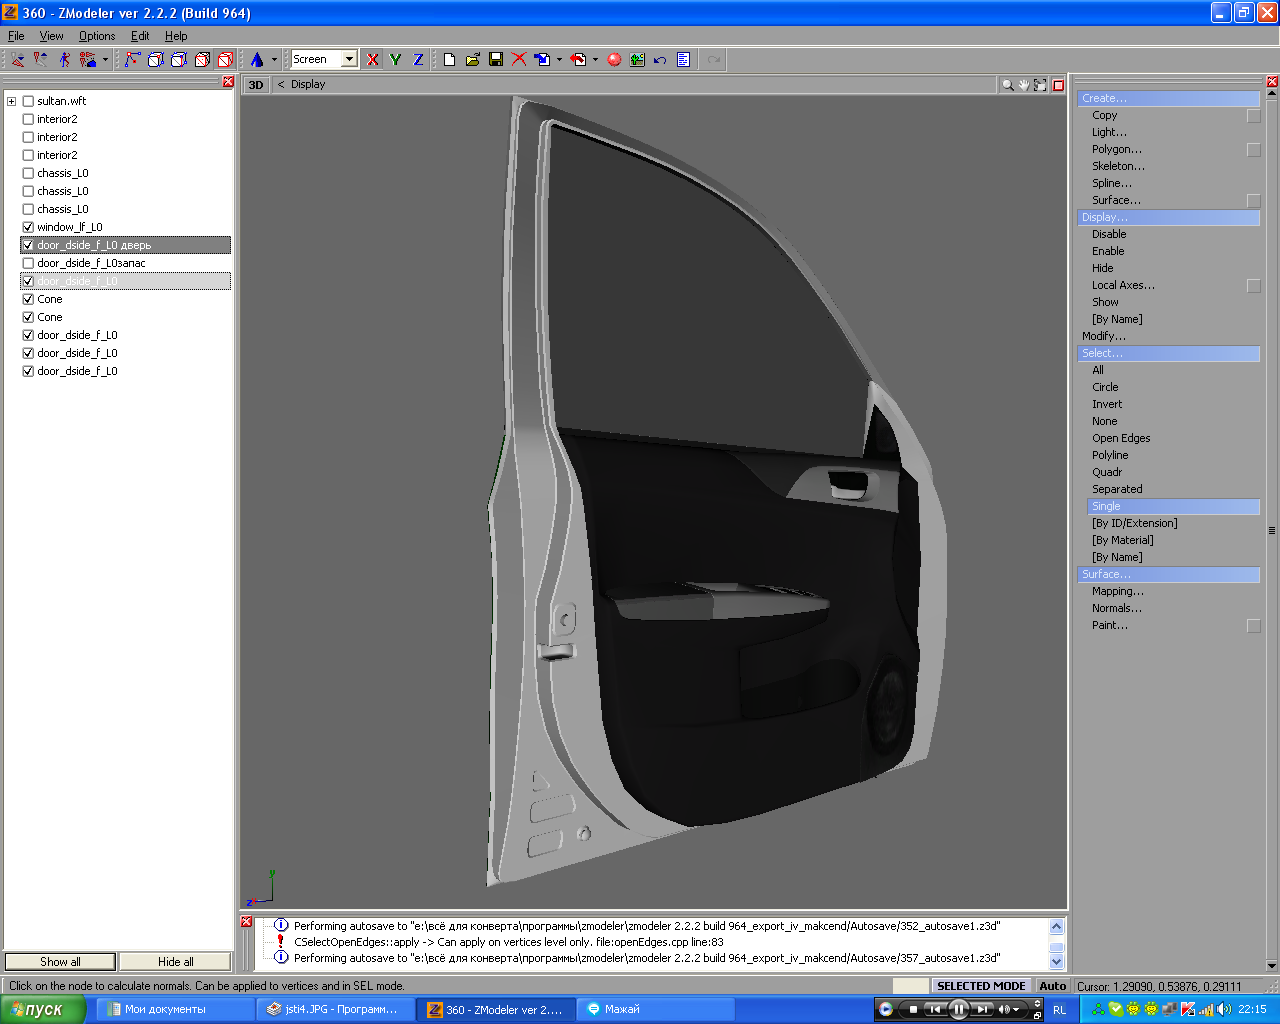The height and width of the screenshot is (1024, 1280).
Task: Open the Screen axis-space dropdown
Action: click(349, 60)
